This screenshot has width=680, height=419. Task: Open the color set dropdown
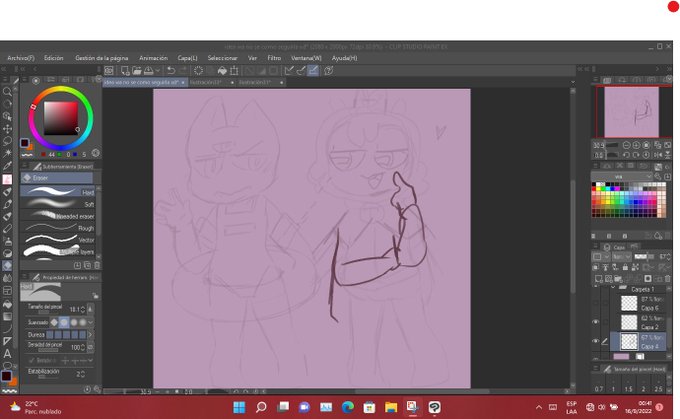(x=621, y=176)
